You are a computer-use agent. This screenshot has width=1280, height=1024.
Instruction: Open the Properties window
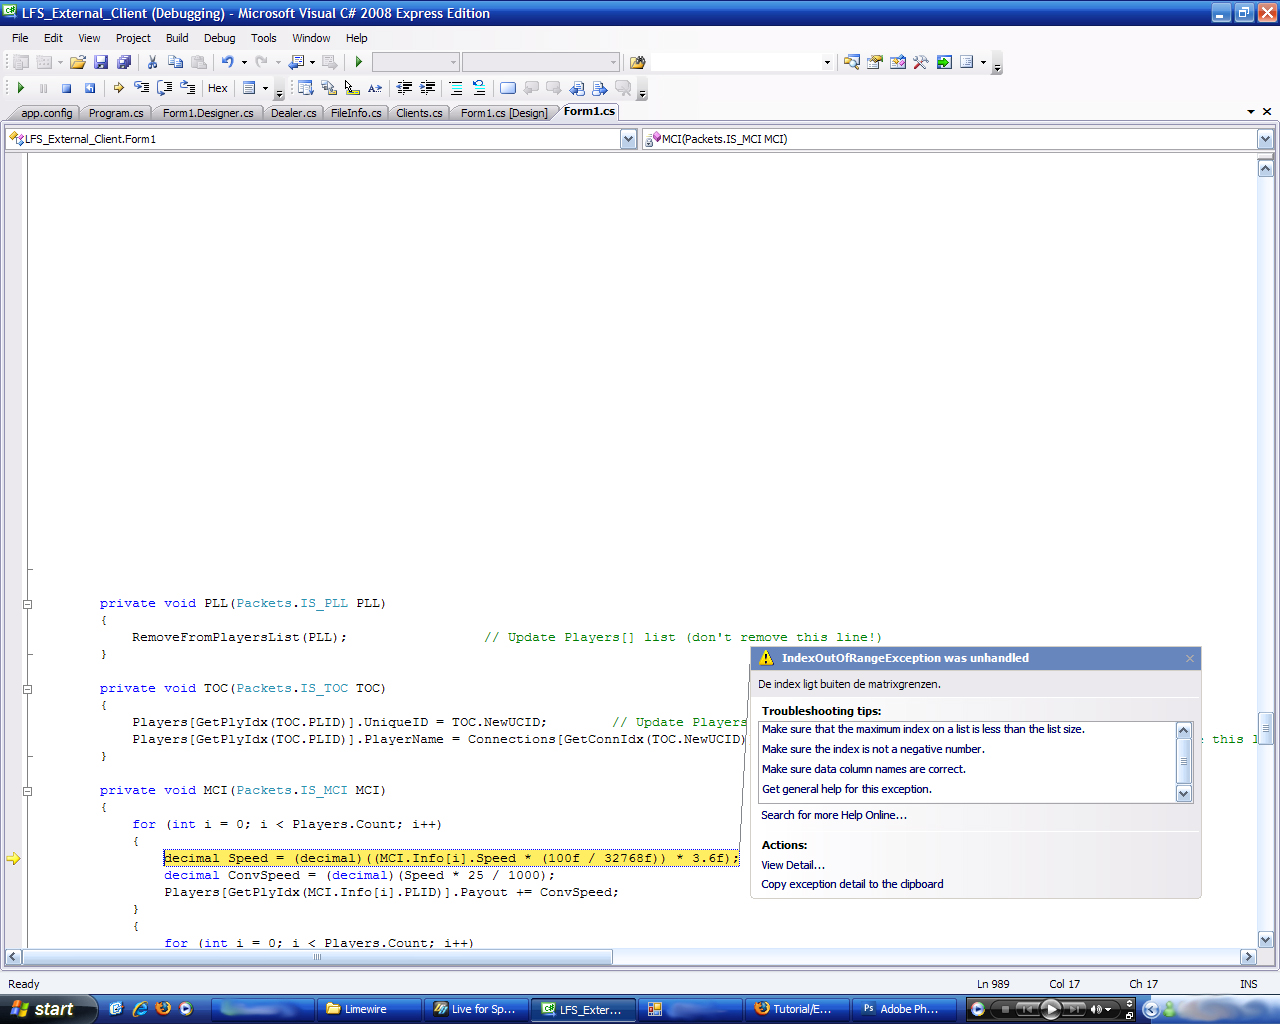pyautogui.click(x=875, y=62)
